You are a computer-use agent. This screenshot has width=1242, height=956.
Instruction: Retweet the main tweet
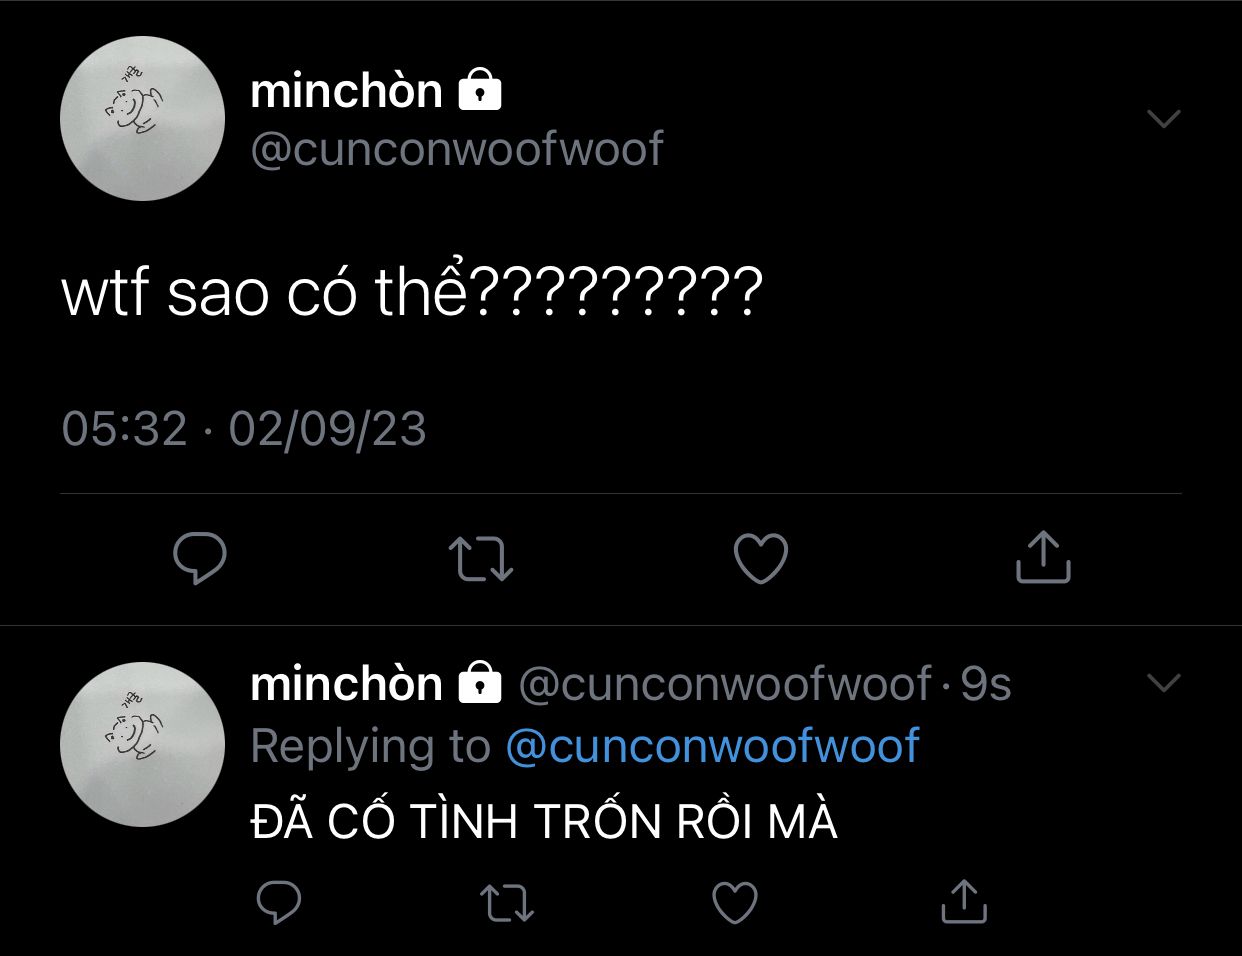480,558
